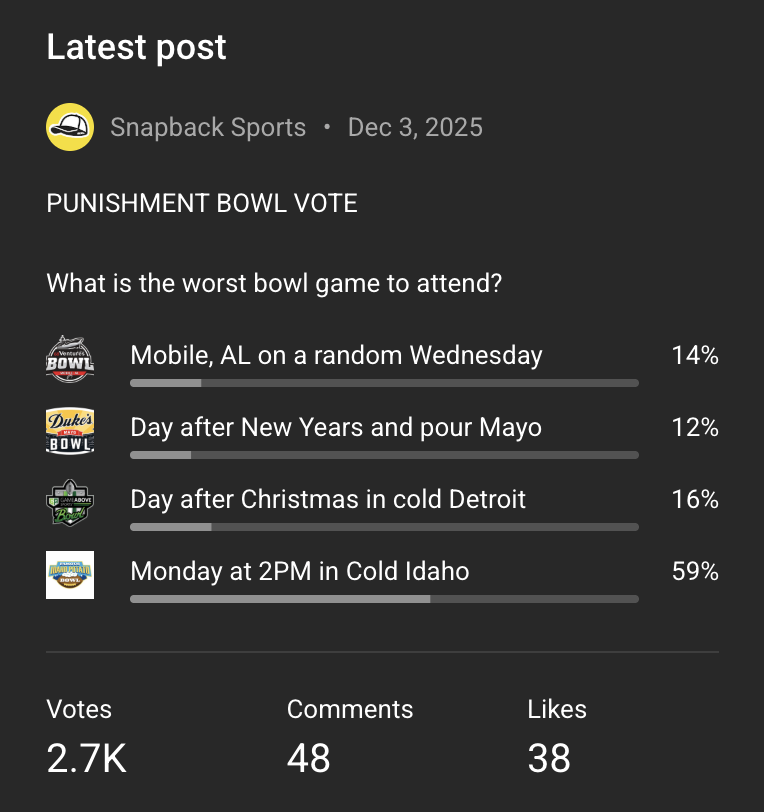The width and height of the screenshot is (764, 812).
Task: View the 48 Comments count
Action: tap(308, 758)
